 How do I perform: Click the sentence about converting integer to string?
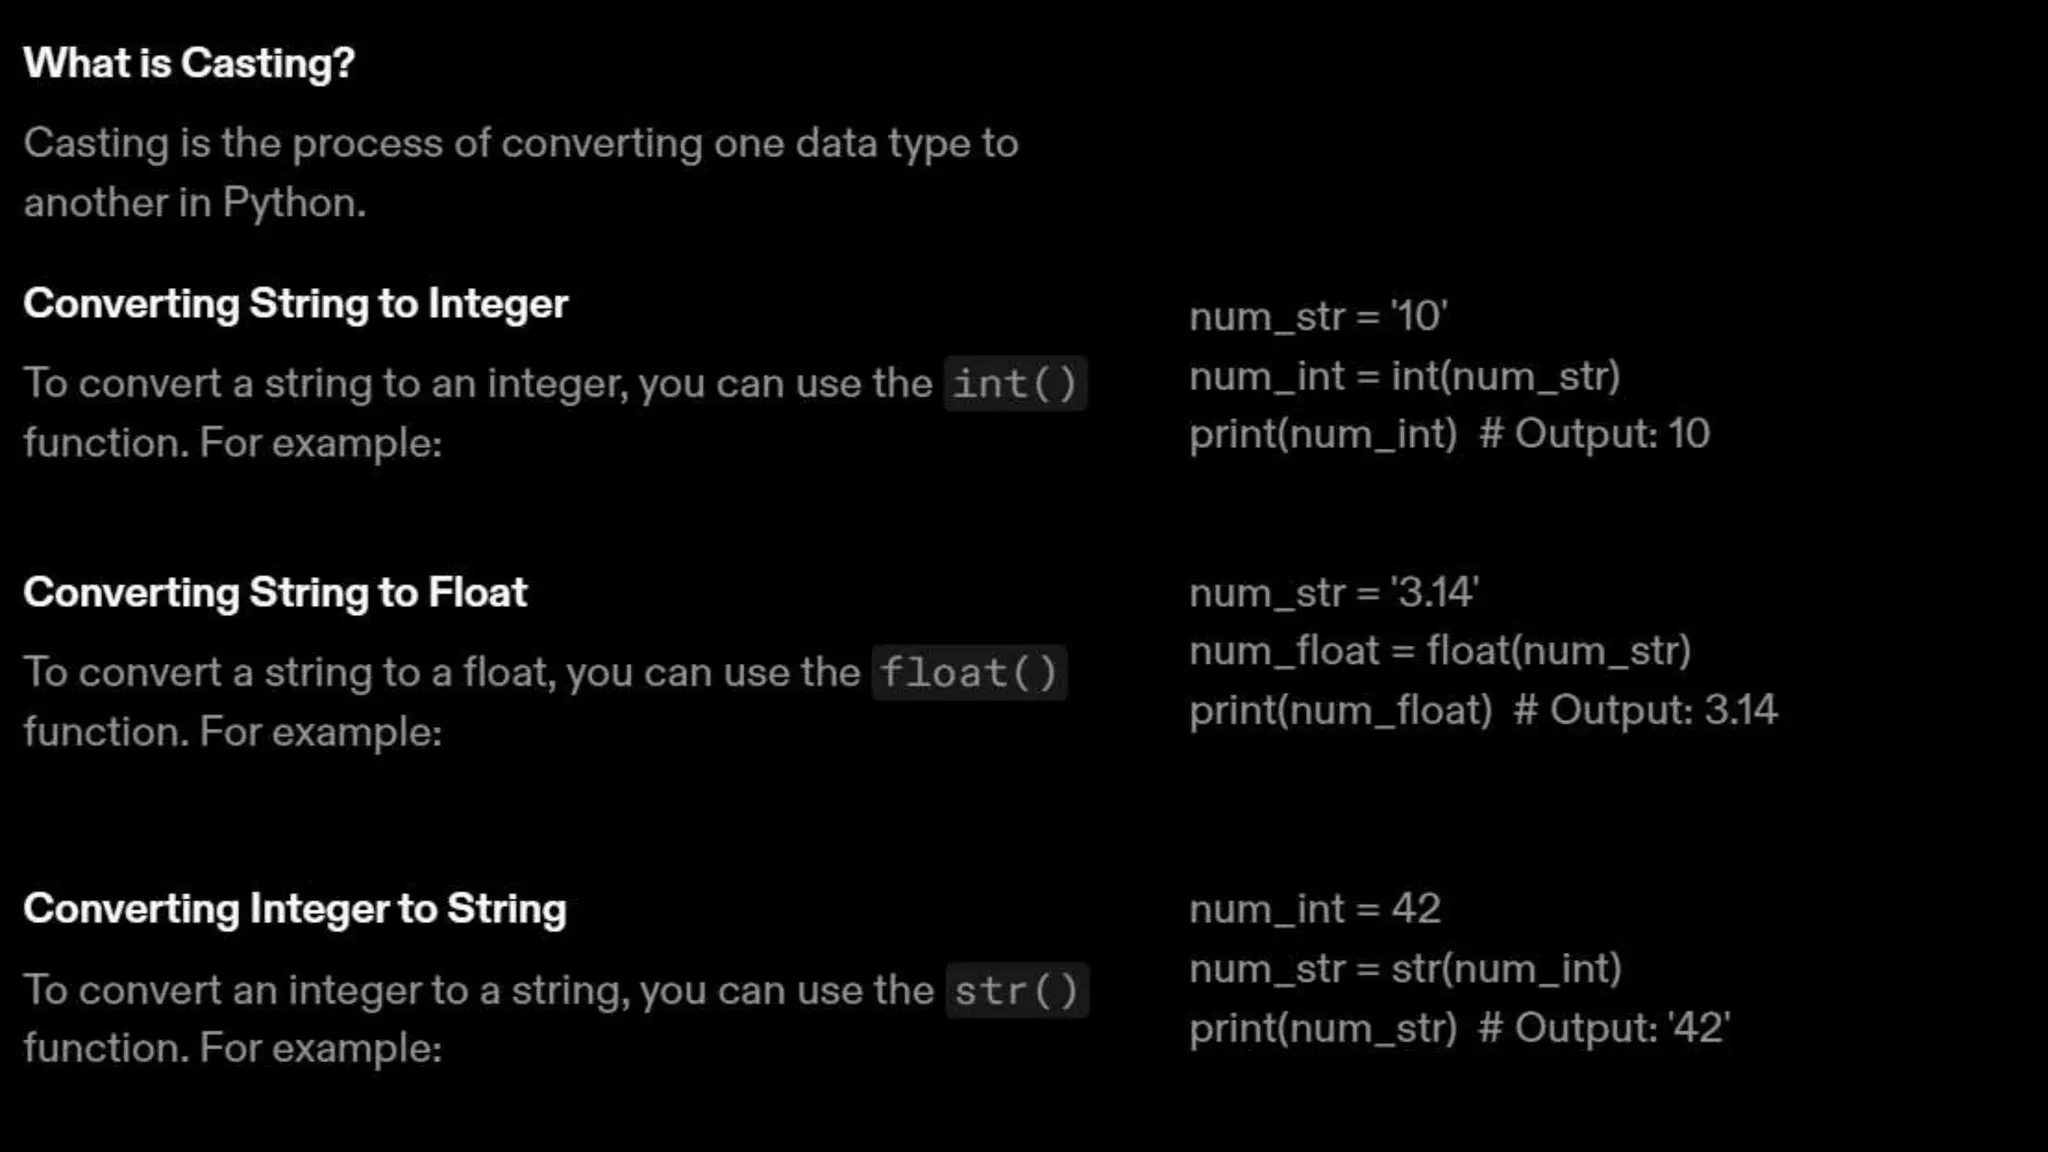tap(478, 991)
